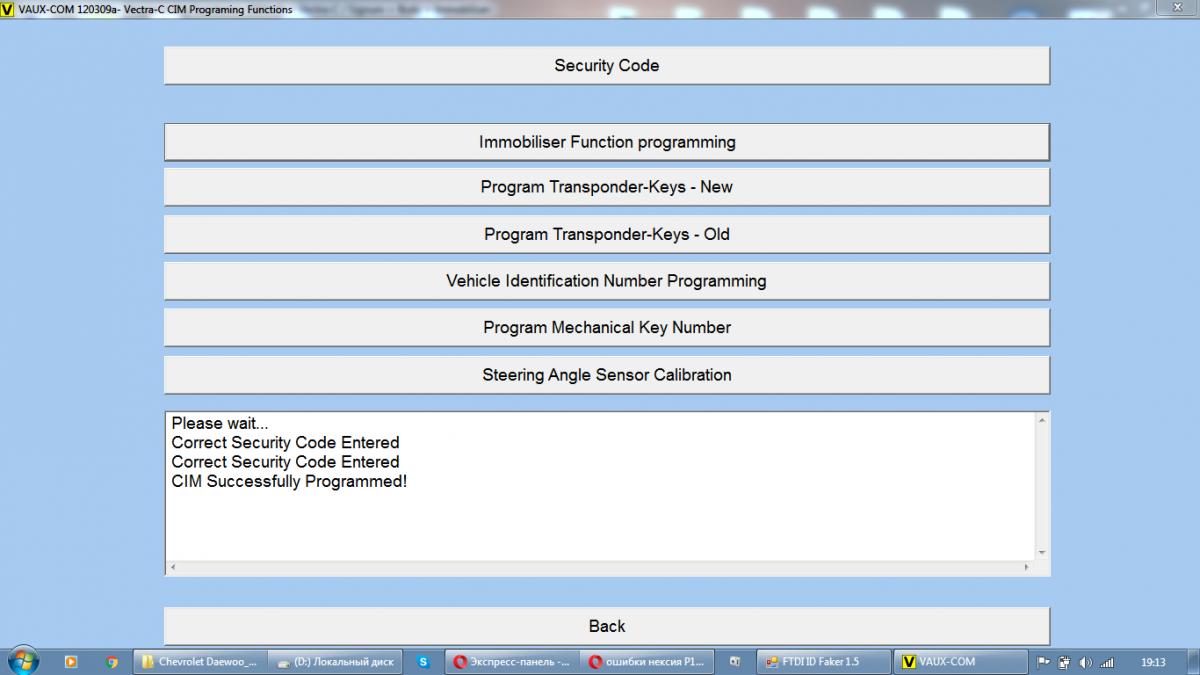Switch to Opera ошибки нексия window
This screenshot has height=675, width=1200.
(x=647, y=662)
